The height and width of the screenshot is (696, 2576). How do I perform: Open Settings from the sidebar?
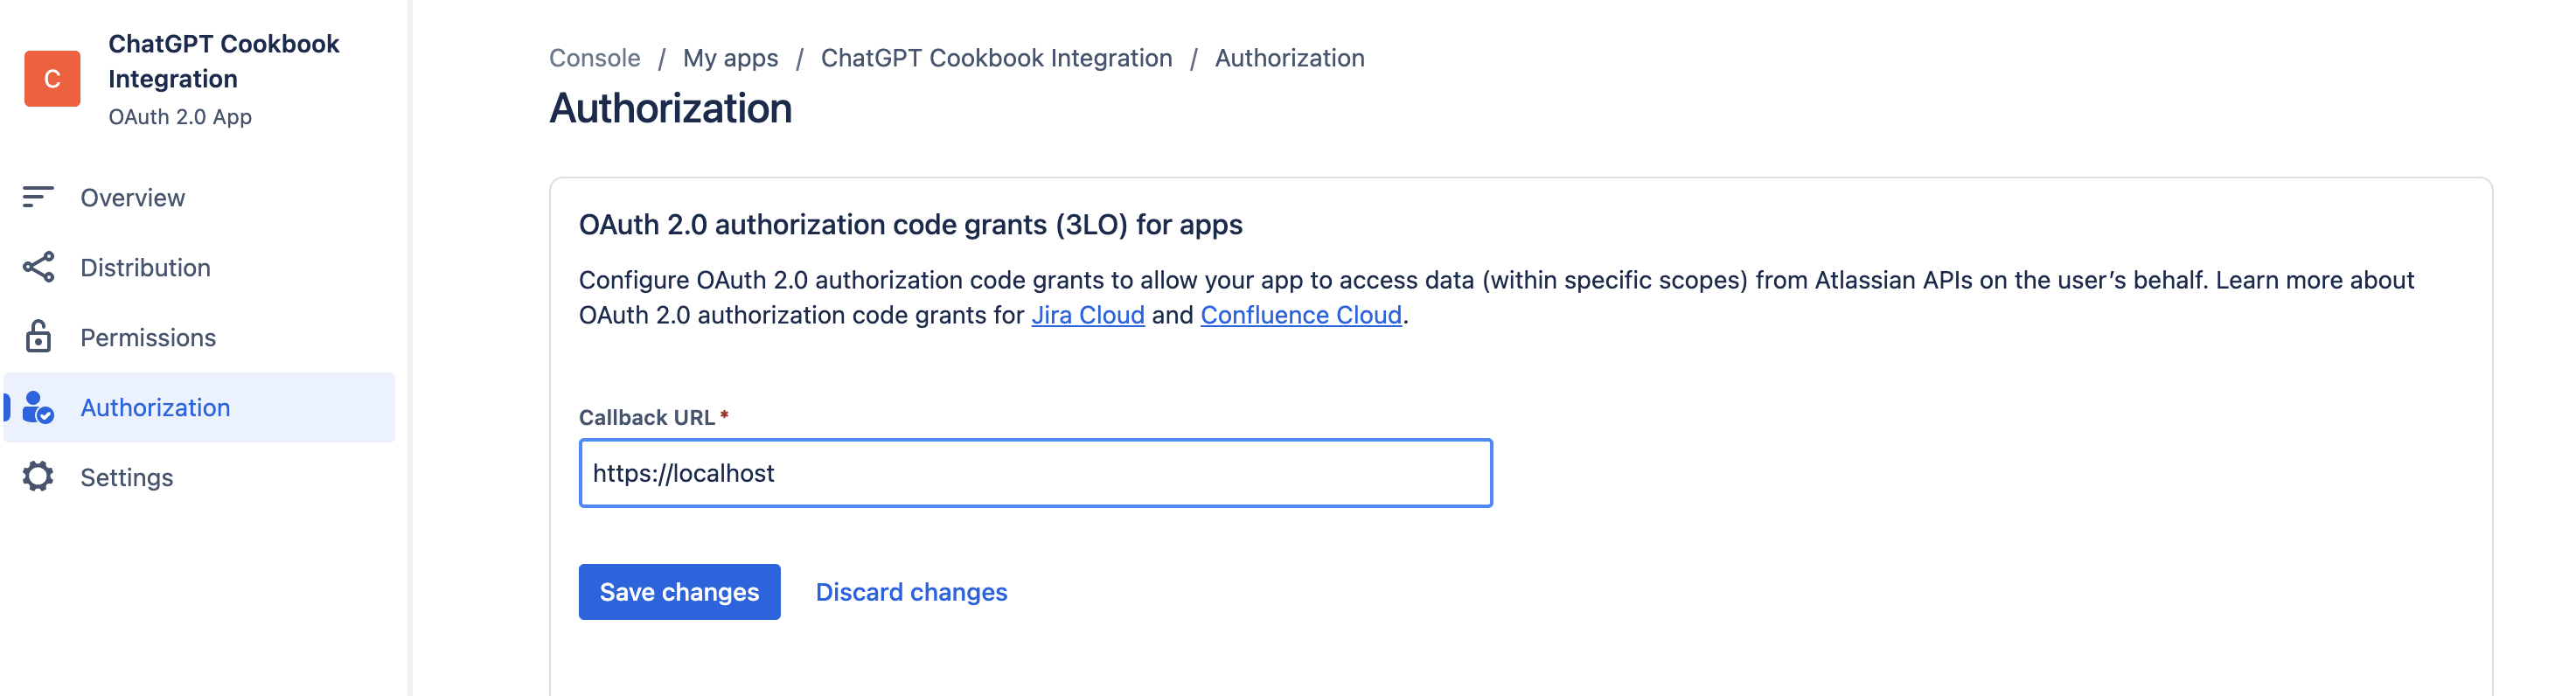127,477
